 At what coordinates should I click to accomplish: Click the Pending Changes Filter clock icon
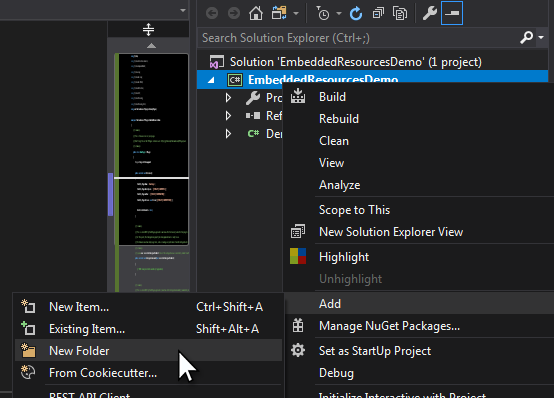tap(322, 13)
